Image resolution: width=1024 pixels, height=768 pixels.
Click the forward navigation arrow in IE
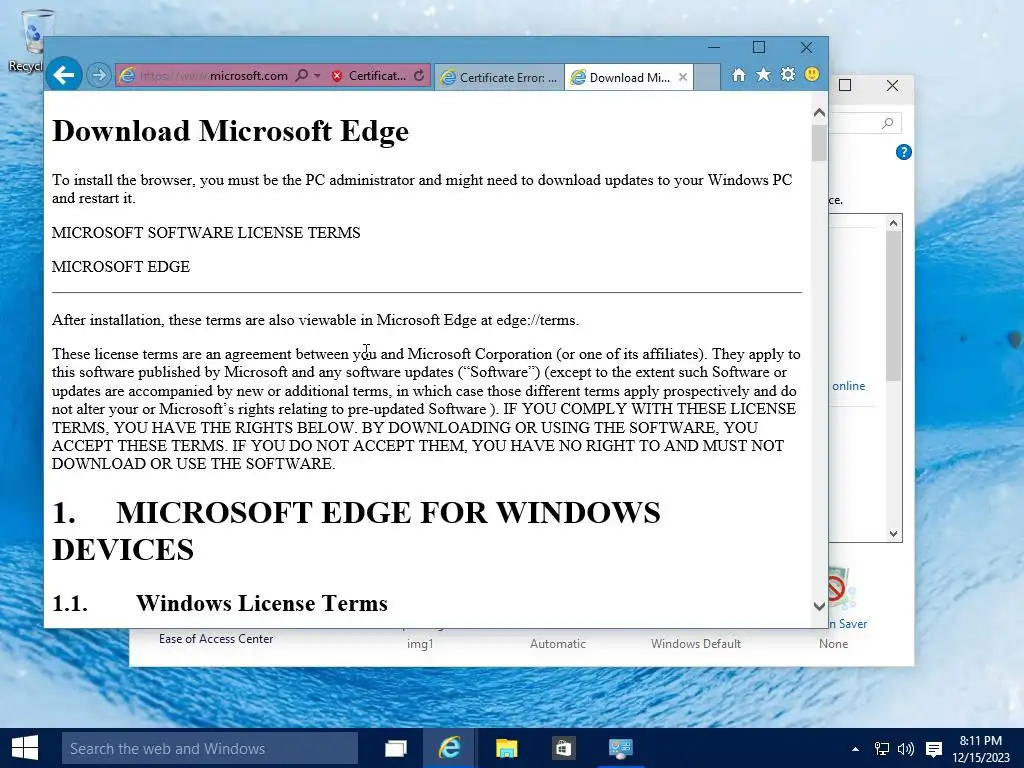[x=99, y=75]
